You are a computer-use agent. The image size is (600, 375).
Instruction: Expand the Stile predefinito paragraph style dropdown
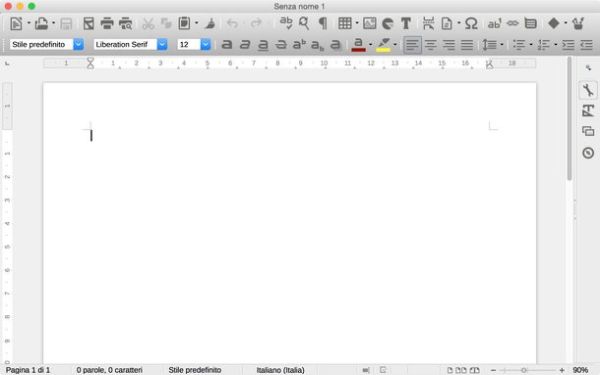click(78, 44)
